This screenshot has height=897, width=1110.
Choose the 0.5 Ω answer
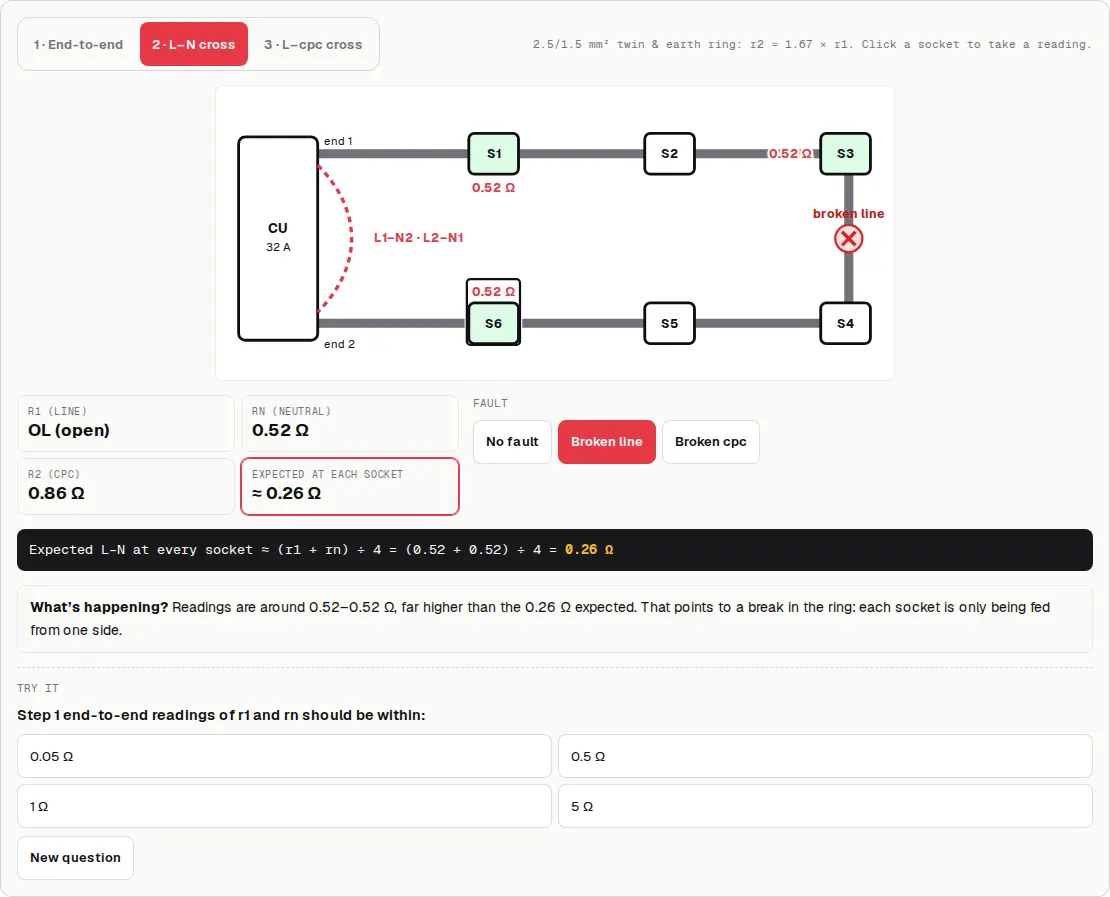[825, 756]
